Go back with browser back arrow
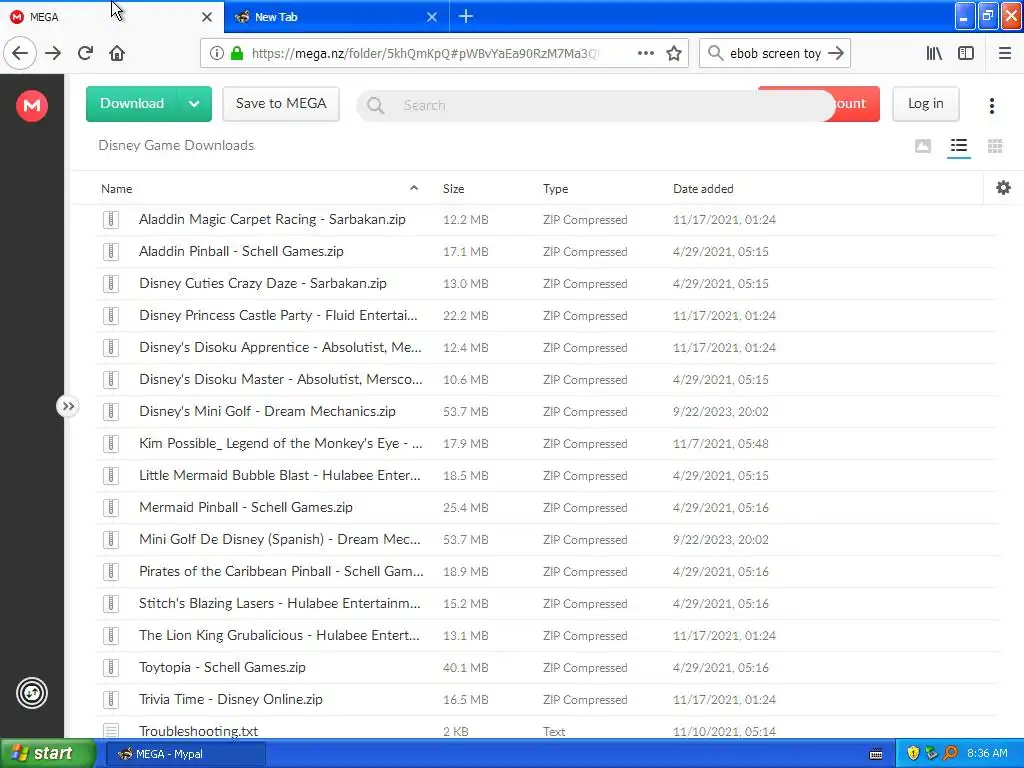 (x=20, y=53)
